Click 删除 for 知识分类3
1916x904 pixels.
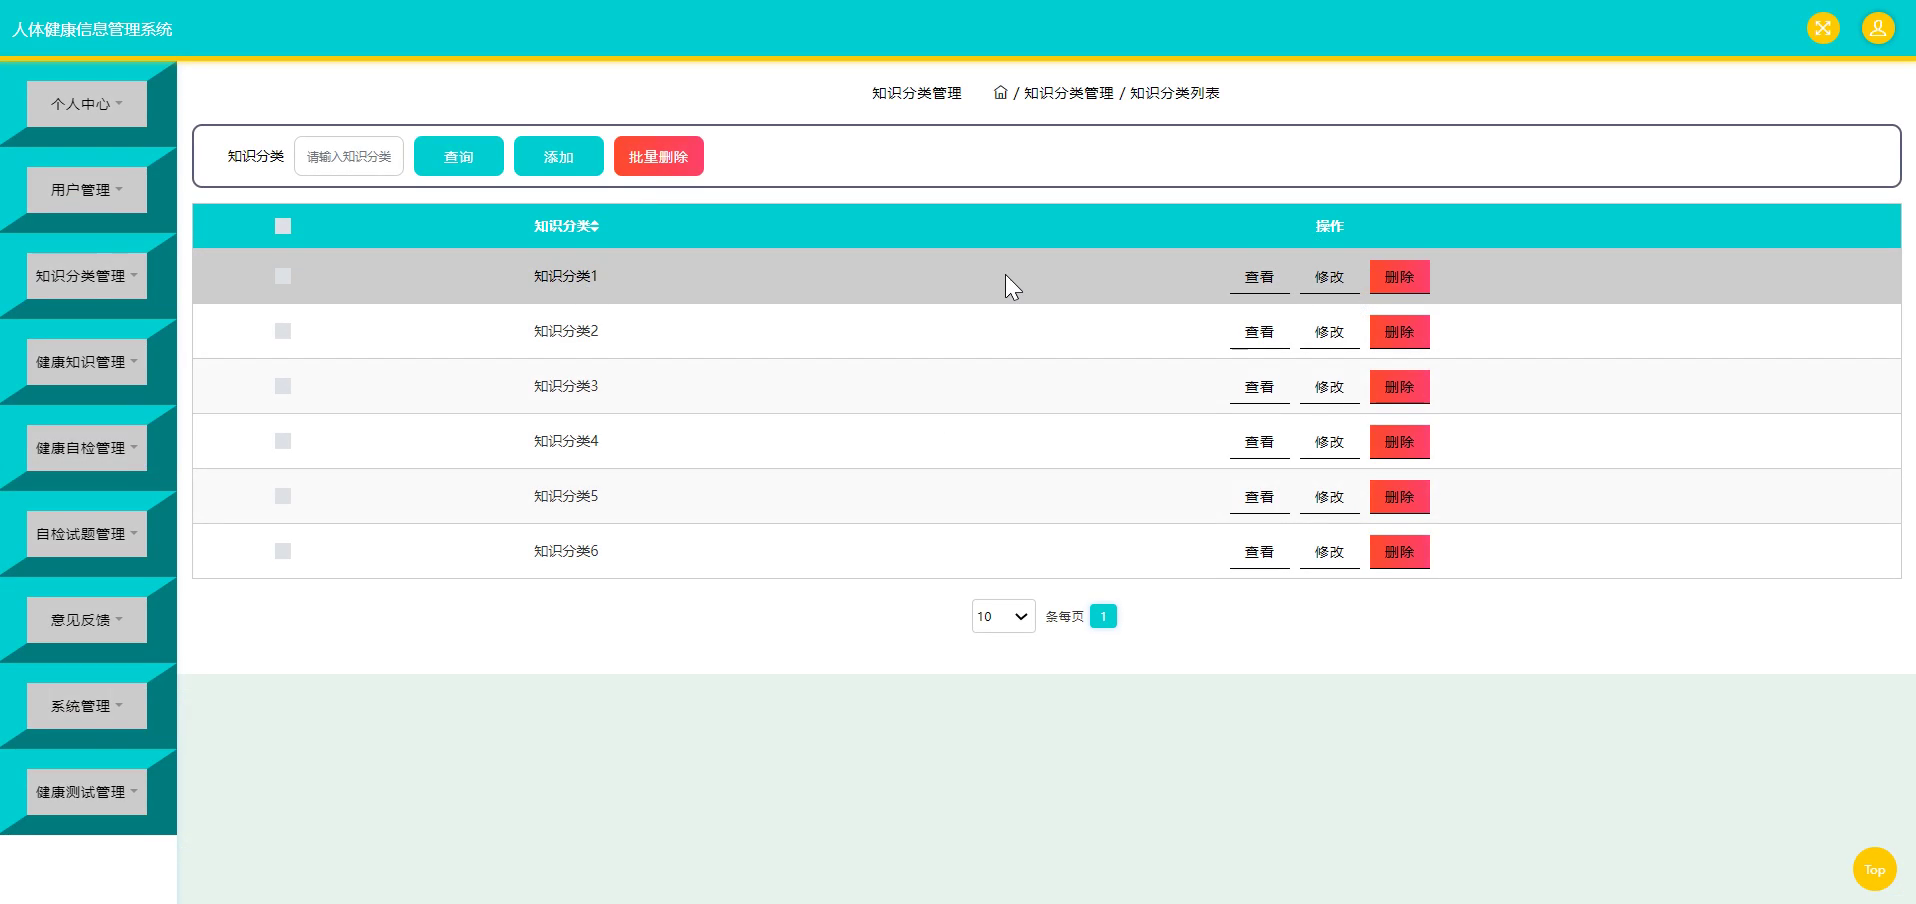pos(1399,387)
